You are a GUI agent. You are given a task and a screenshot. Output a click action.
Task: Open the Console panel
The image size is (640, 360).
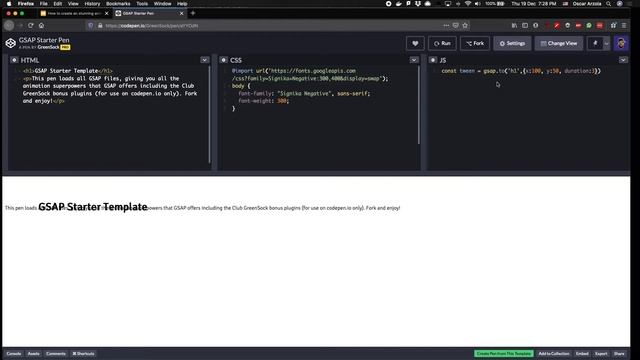[x=13, y=353]
